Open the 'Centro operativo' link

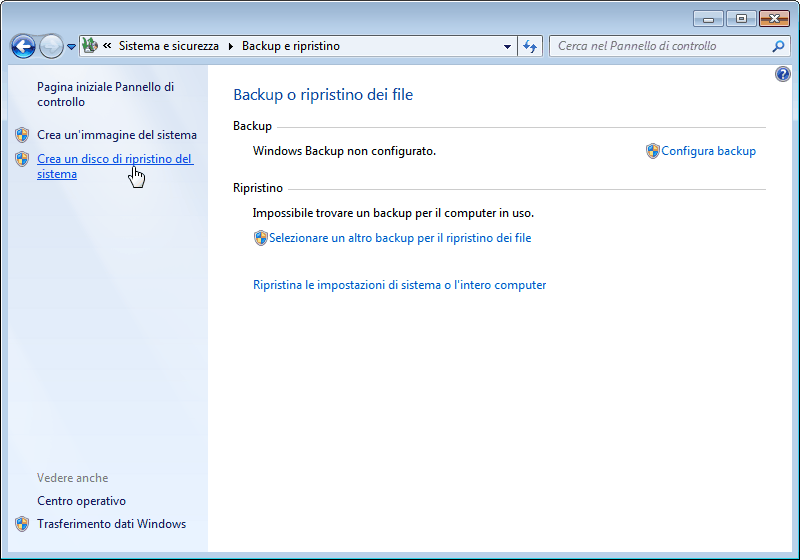pyautogui.click(x=81, y=501)
